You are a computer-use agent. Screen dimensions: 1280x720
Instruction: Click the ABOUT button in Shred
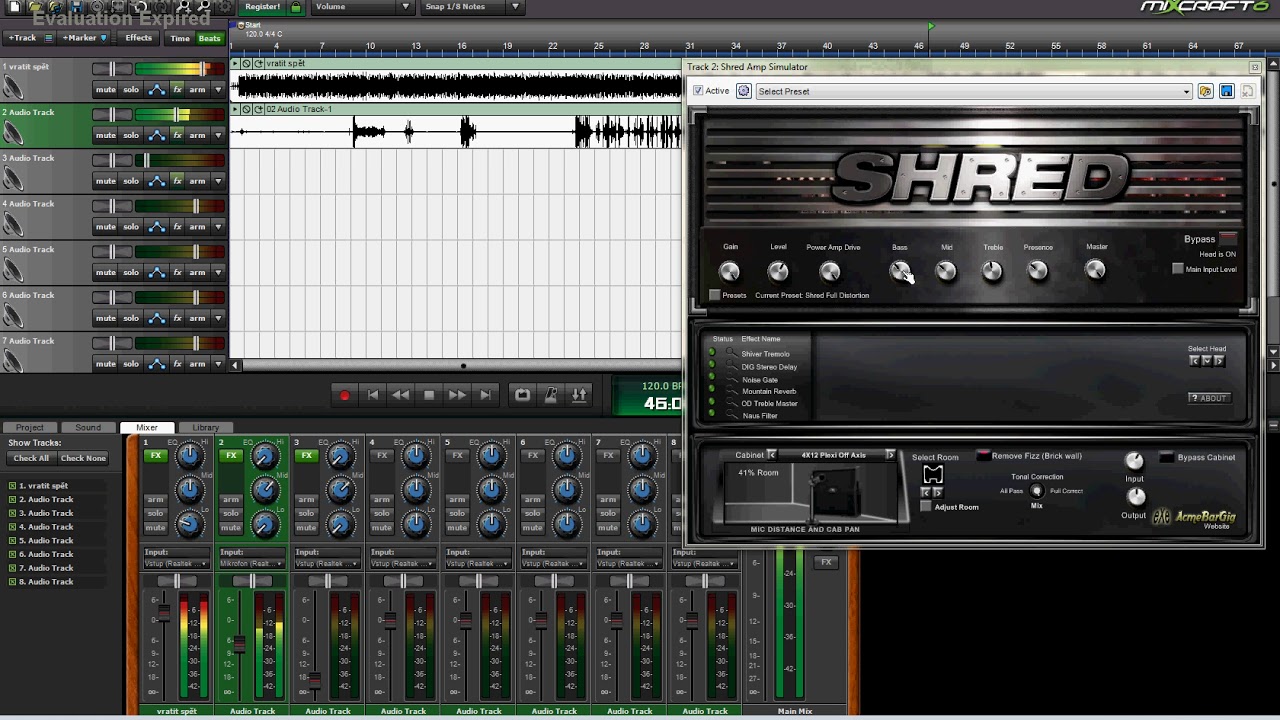tap(1209, 398)
